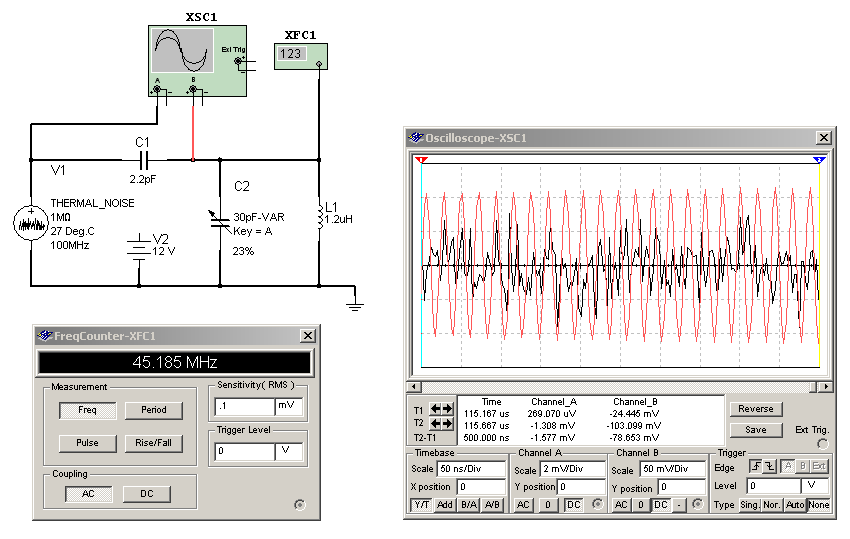Open oscilloscope trigger Level unit selector

click(x=817, y=485)
